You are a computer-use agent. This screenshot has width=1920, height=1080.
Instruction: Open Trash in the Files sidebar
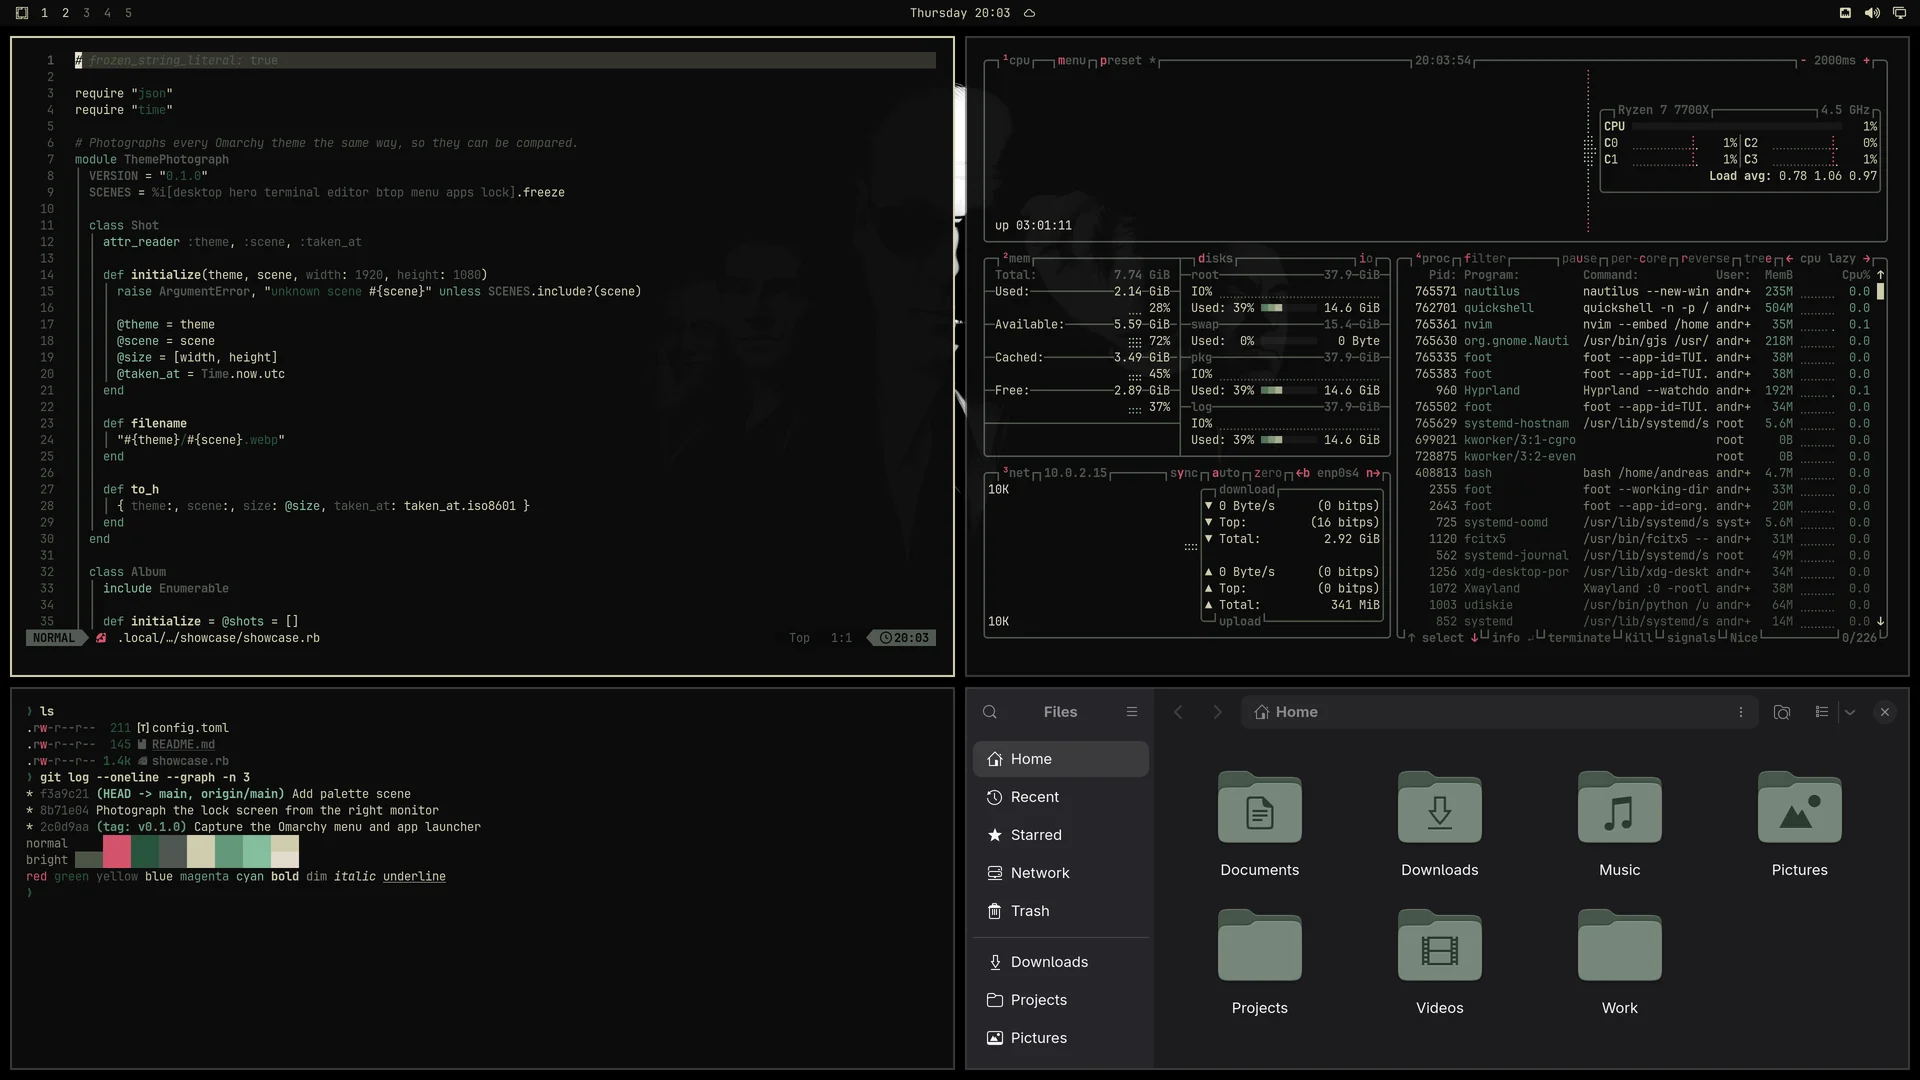1061,911
